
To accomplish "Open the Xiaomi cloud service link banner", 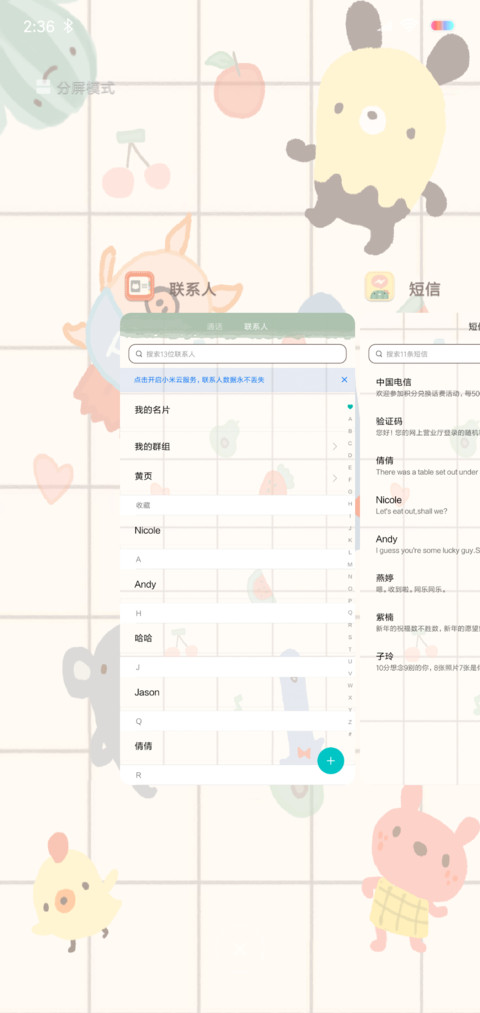I will (198, 380).
